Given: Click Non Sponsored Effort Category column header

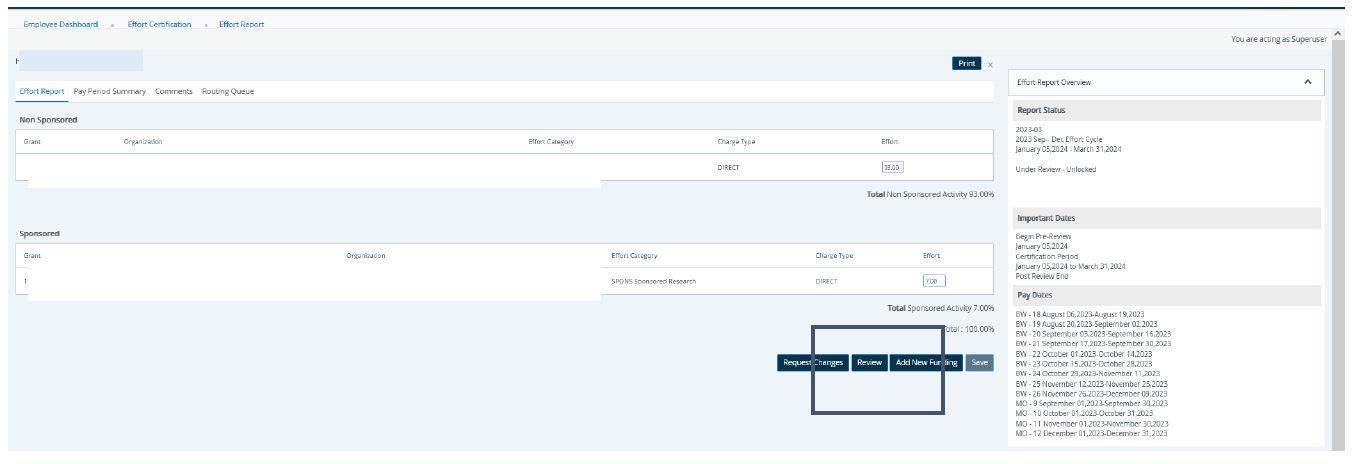Looking at the screenshot, I should tap(551, 141).
